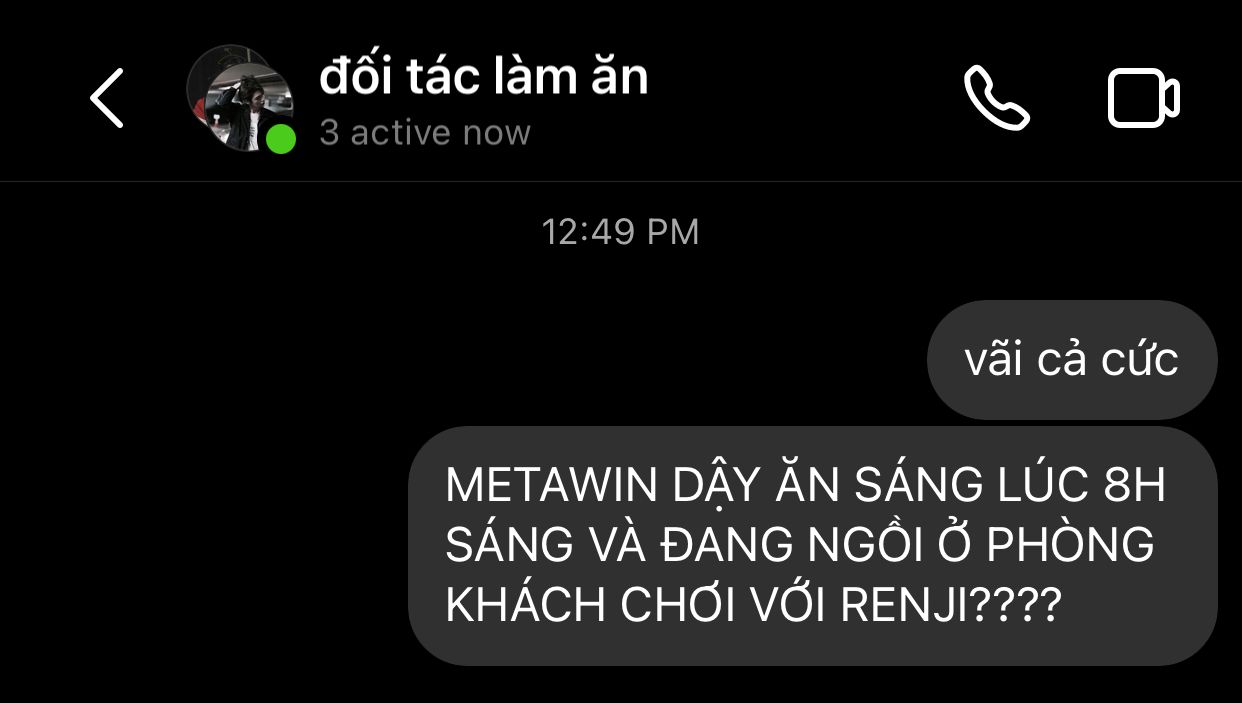
Task: Start a video call with camera icon
Action: (1143, 98)
